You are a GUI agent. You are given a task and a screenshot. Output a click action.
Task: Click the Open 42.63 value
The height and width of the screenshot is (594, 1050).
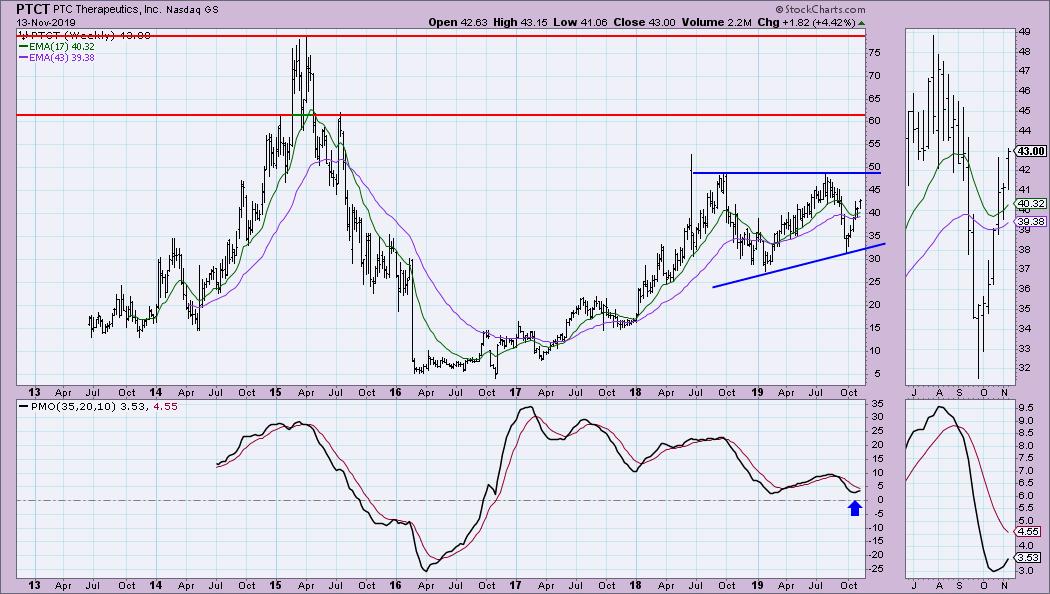click(x=459, y=22)
